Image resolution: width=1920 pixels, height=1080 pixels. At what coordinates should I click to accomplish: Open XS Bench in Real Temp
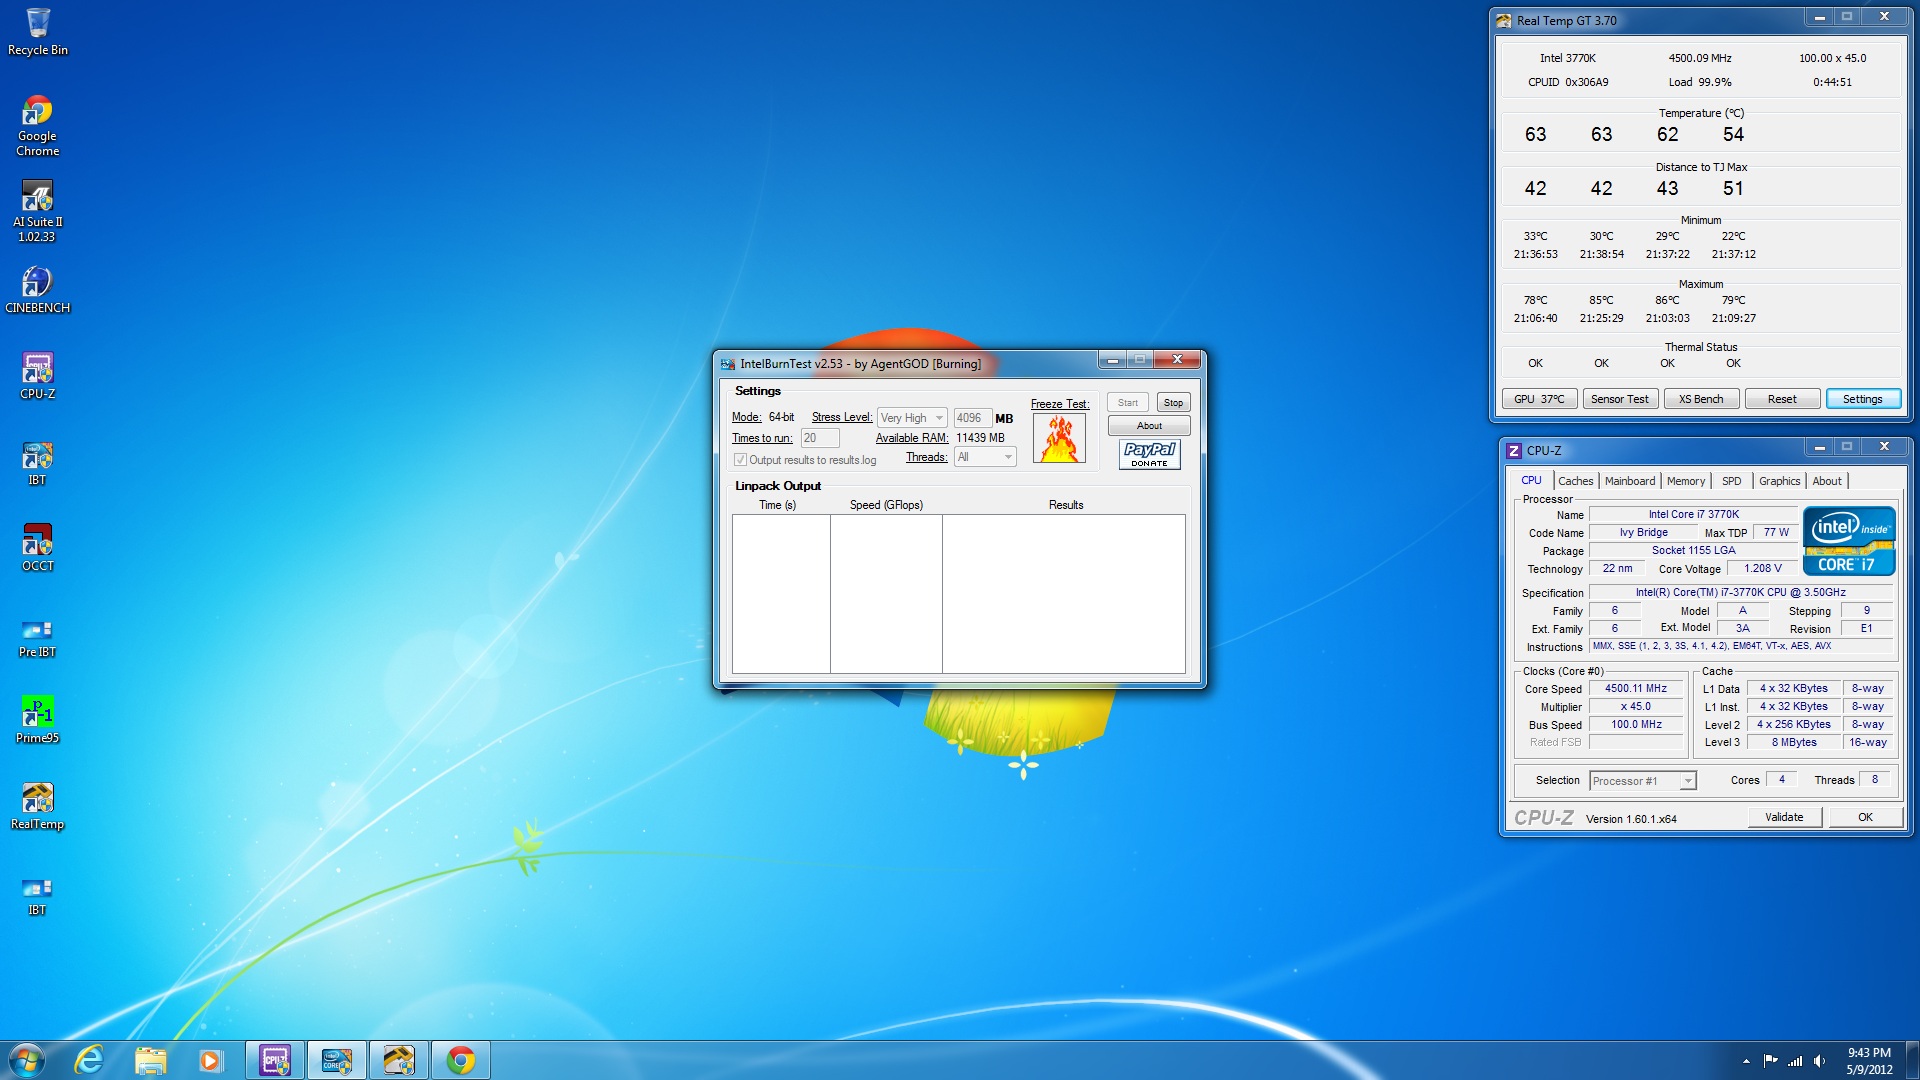pos(1700,399)
